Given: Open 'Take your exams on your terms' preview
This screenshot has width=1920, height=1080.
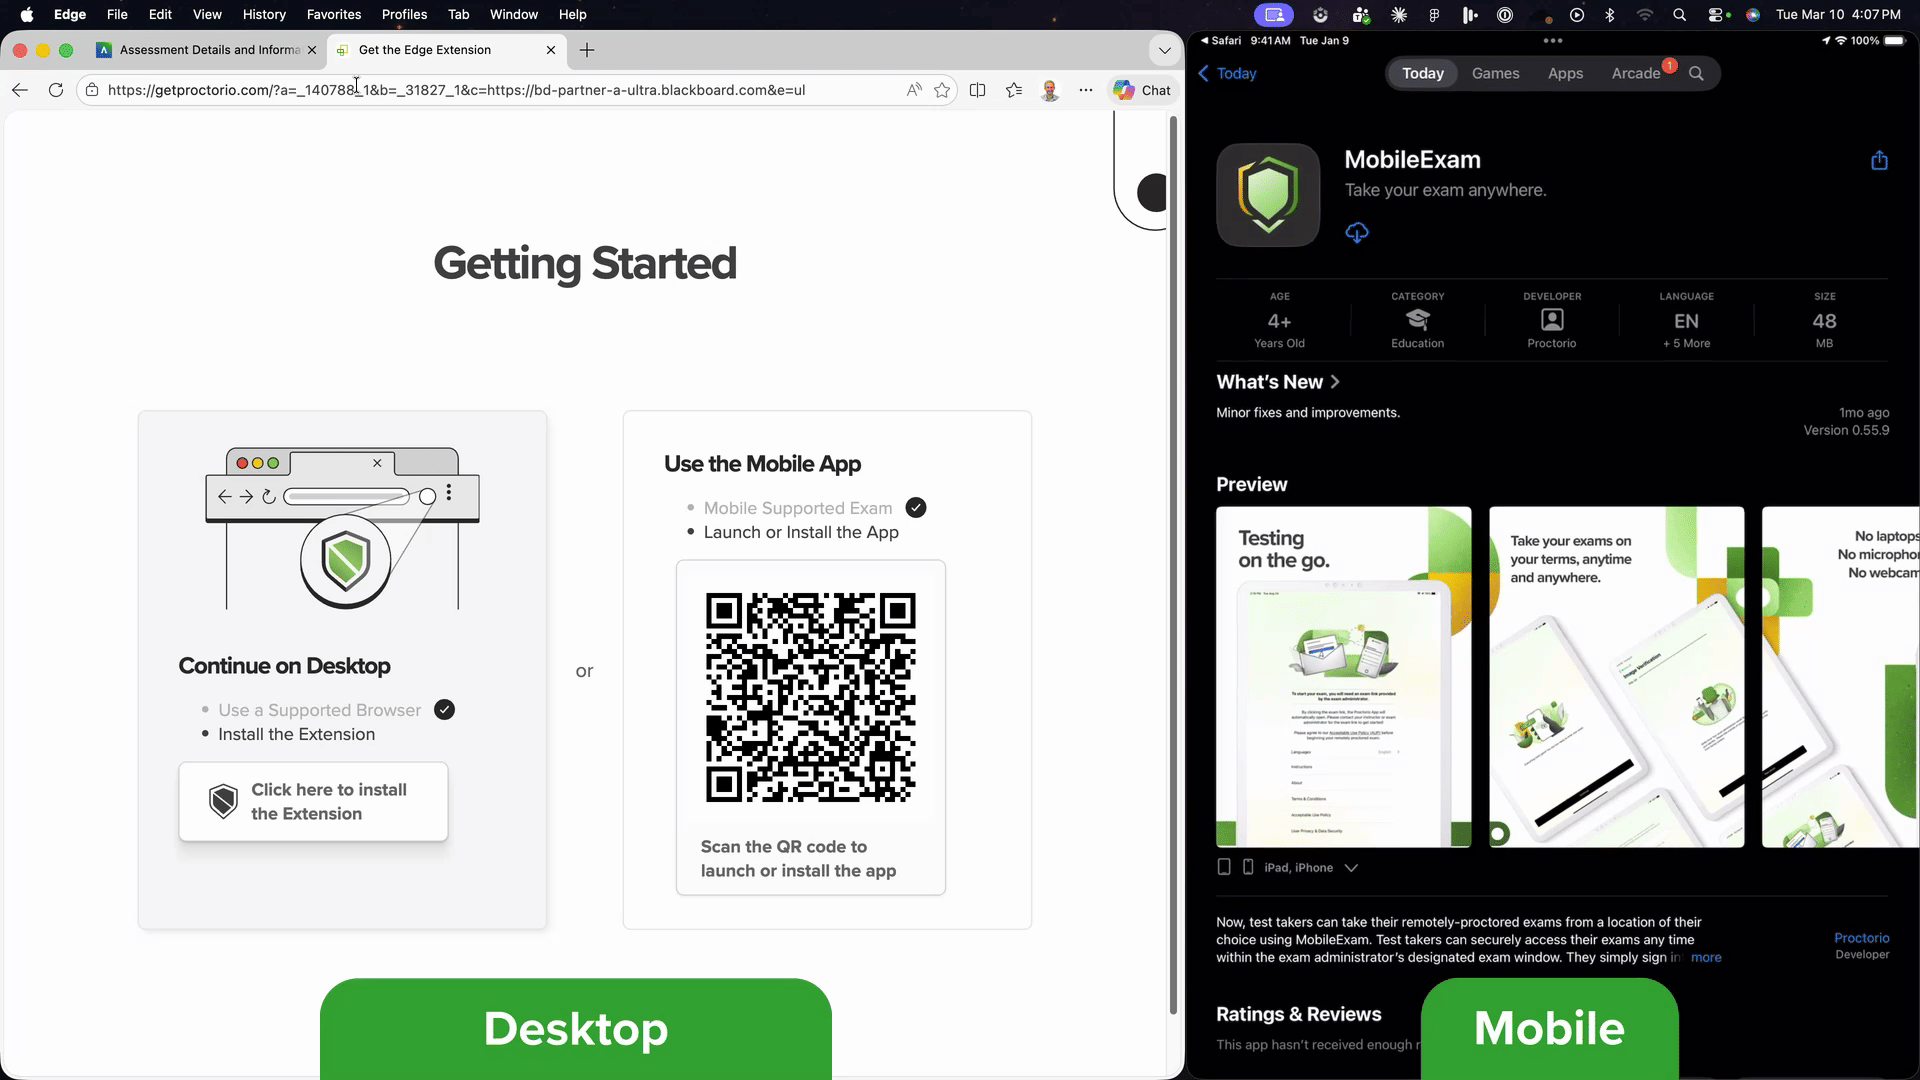Looking at the screenshot, I should pyautogui.click(x=1617, y=677).
